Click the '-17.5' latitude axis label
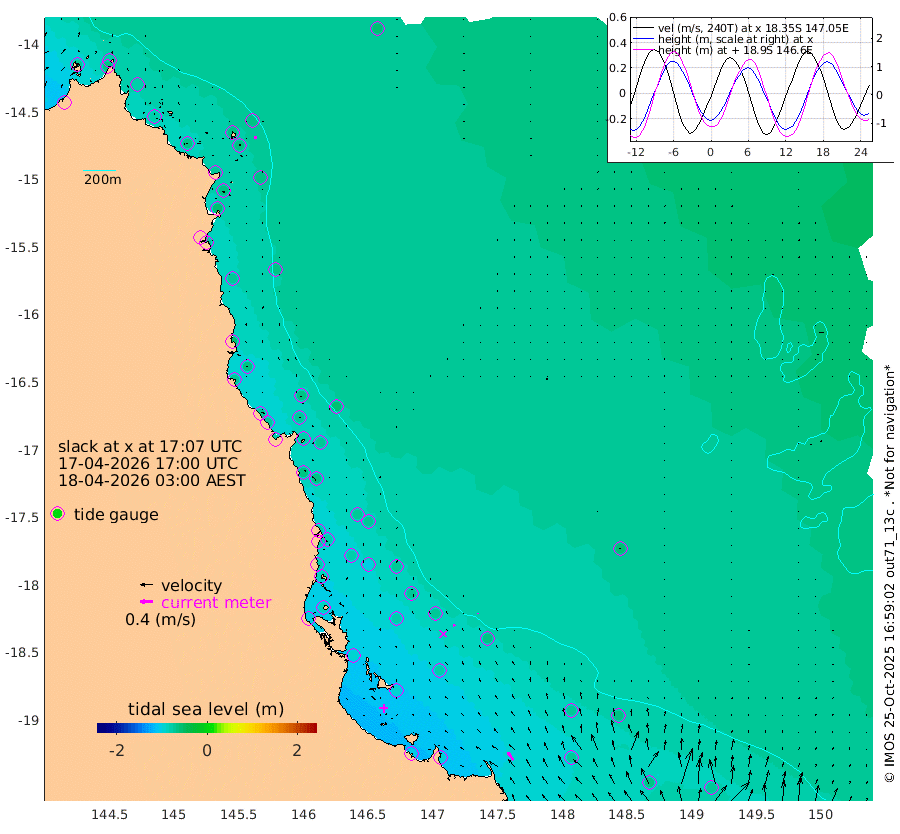Screen dimensions: 900x834 point(22,518)
